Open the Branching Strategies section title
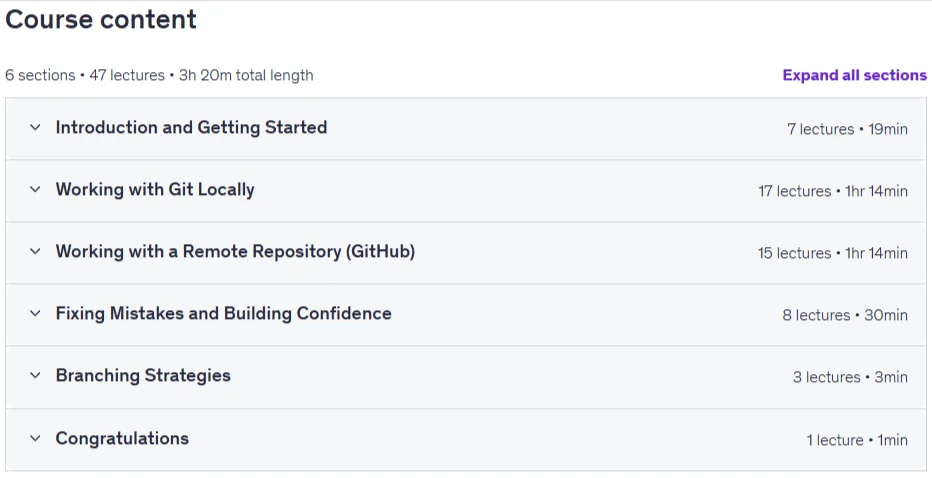The width and height of the screenshot is (932, 478). tap(143, 375)
